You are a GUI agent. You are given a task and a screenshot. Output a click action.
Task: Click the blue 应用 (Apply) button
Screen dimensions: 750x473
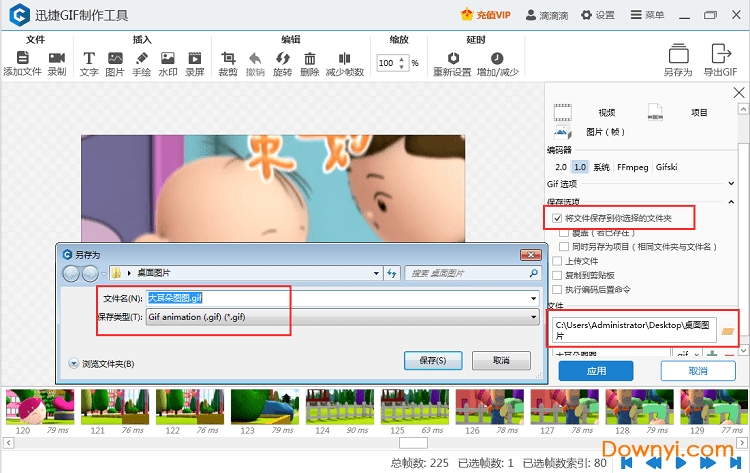[x=596, y=371]
